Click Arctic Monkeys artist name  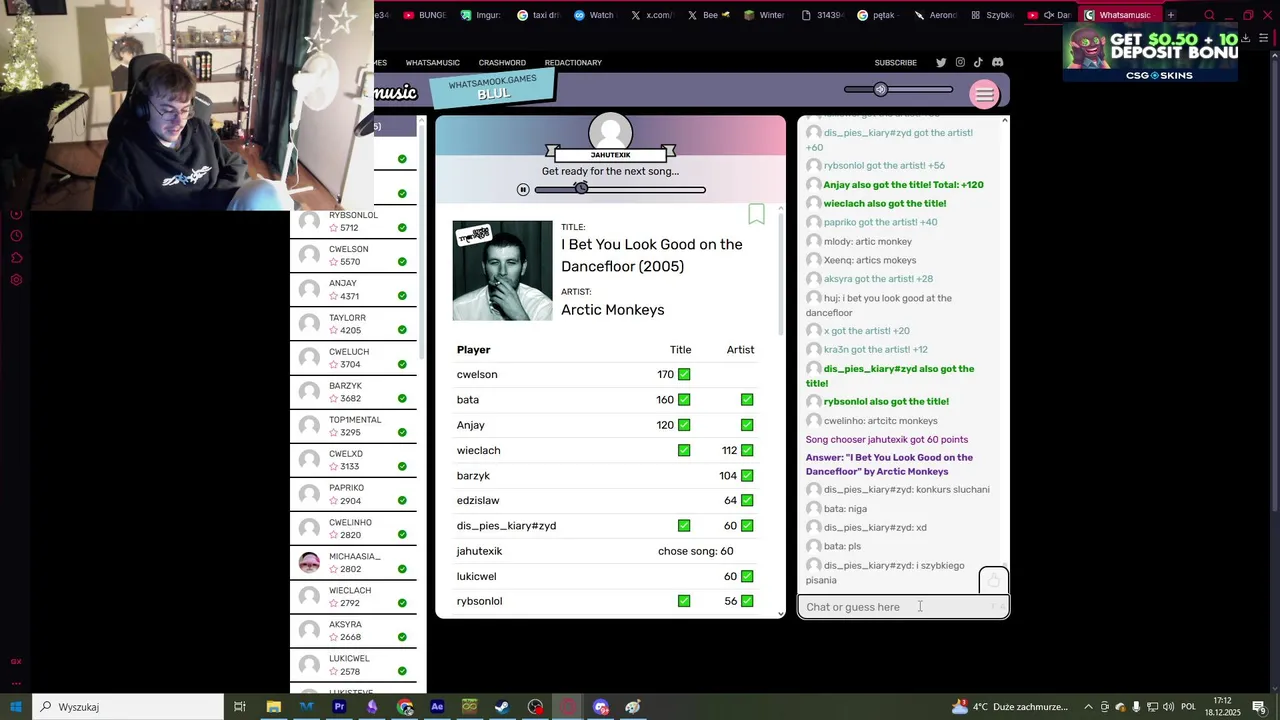[612, 310]
